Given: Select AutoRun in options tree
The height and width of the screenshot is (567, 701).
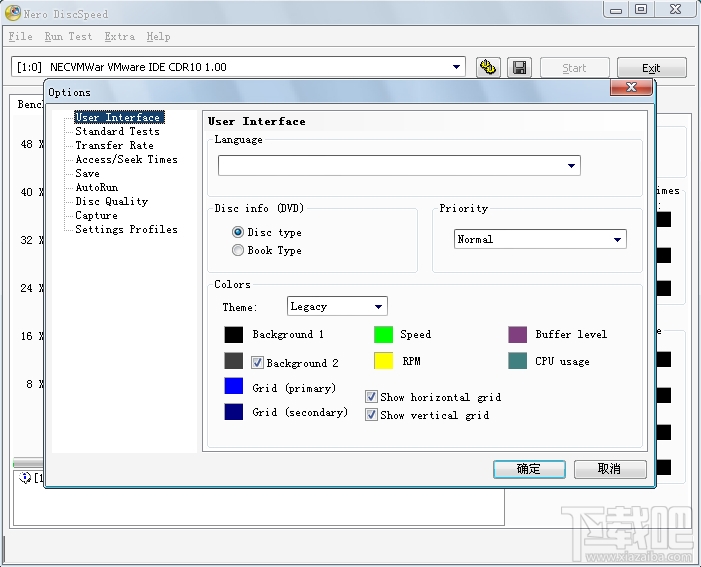Looking at the screenshot, I should pos(97,187).
